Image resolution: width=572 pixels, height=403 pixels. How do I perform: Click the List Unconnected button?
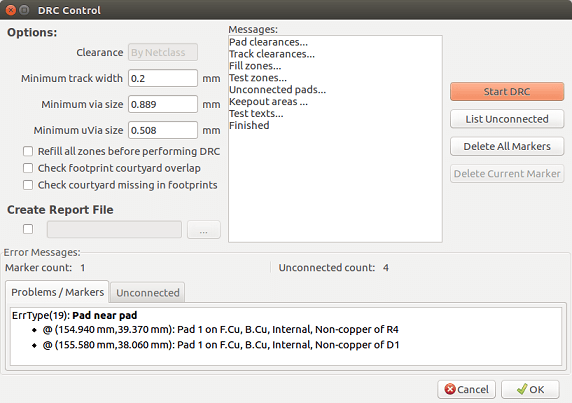click(507, 119)
